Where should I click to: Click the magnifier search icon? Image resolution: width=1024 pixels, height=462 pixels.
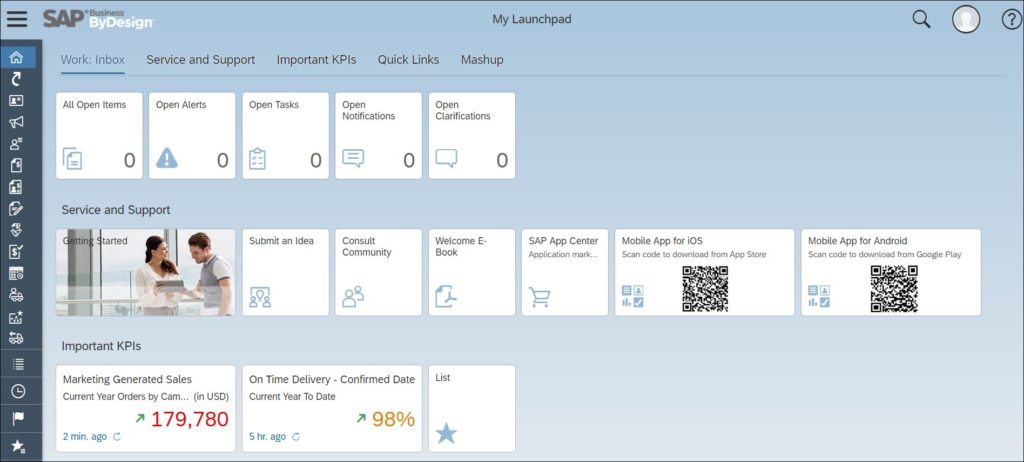coord(921,20)
